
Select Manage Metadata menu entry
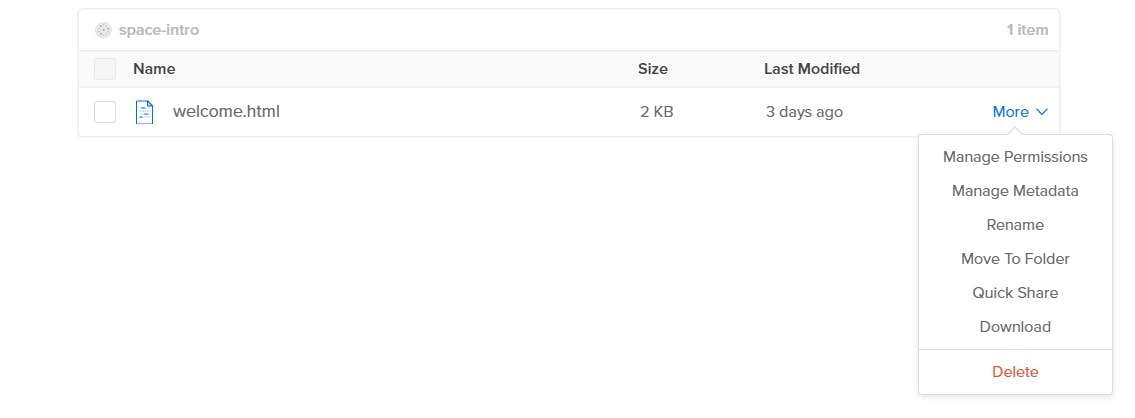pos(1015,191)
